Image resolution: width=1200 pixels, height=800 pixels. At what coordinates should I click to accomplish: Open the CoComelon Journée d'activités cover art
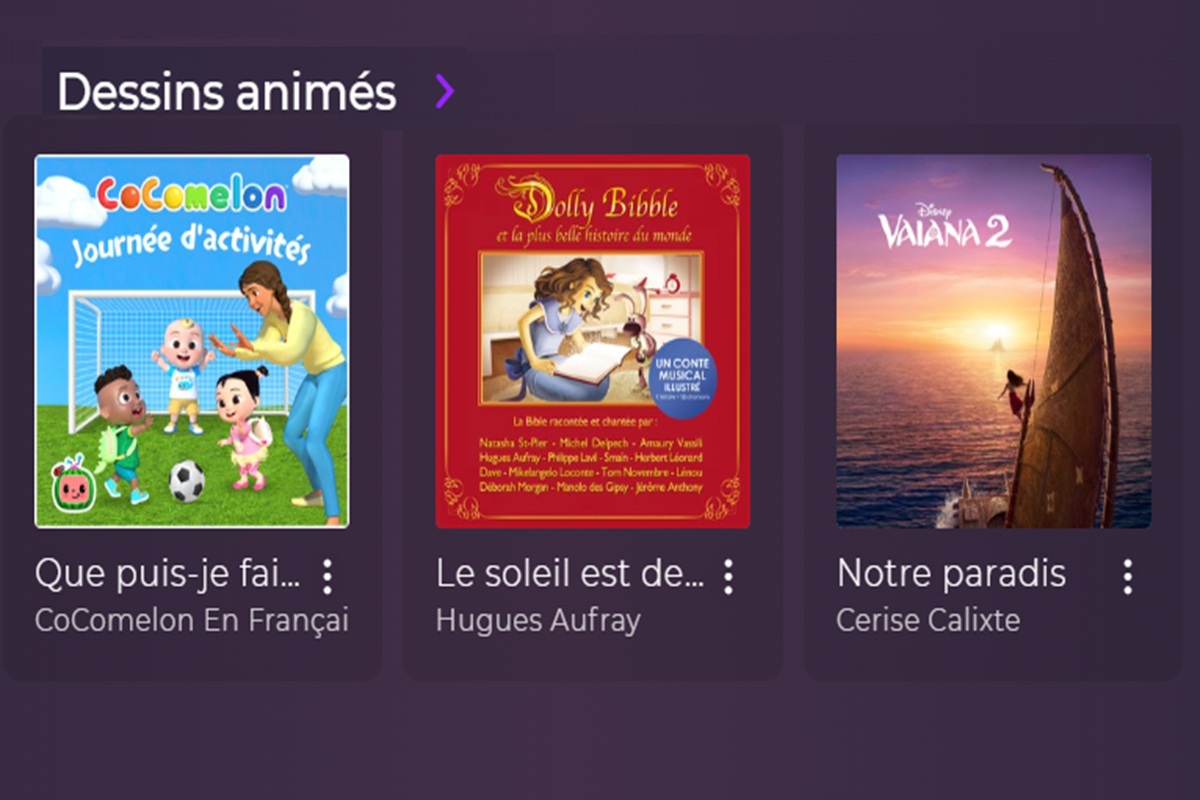pyautogui.click(x=192, y=340)
